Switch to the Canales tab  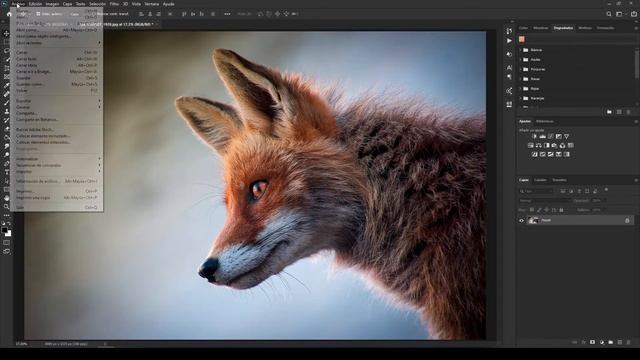(x=540, y=180)
